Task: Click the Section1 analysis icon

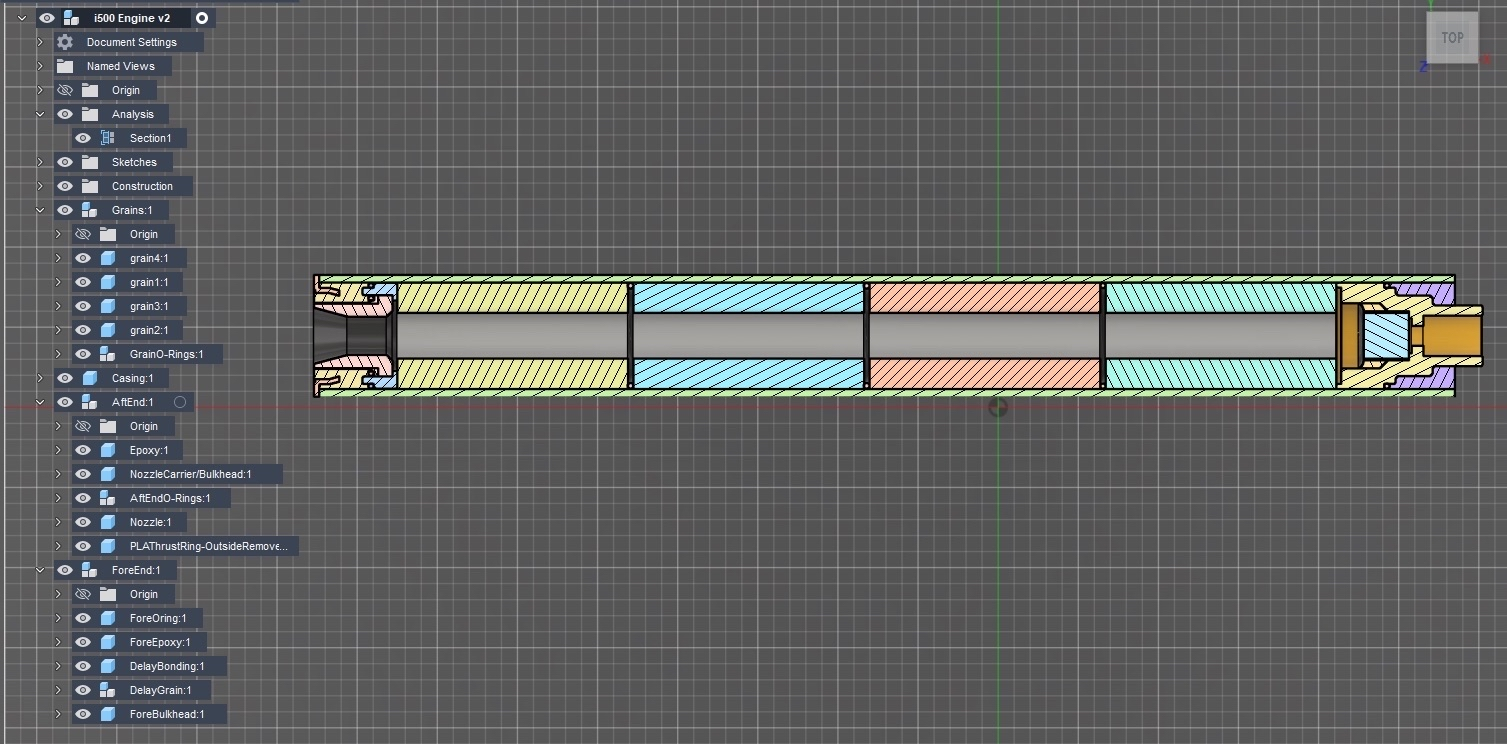Action: coord(108,138)
